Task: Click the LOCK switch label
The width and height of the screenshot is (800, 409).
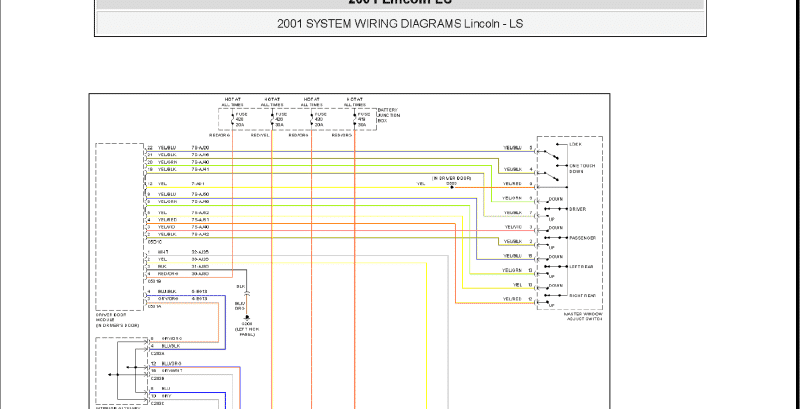Action: (576, 144)
